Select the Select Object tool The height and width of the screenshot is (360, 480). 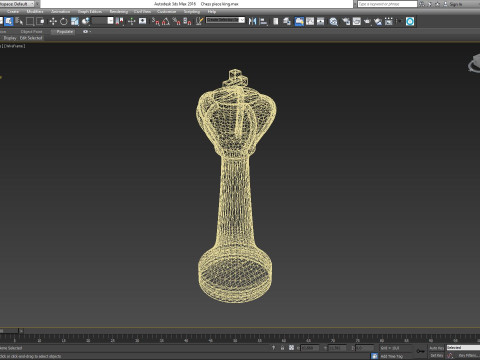click(x=8, y=21)
